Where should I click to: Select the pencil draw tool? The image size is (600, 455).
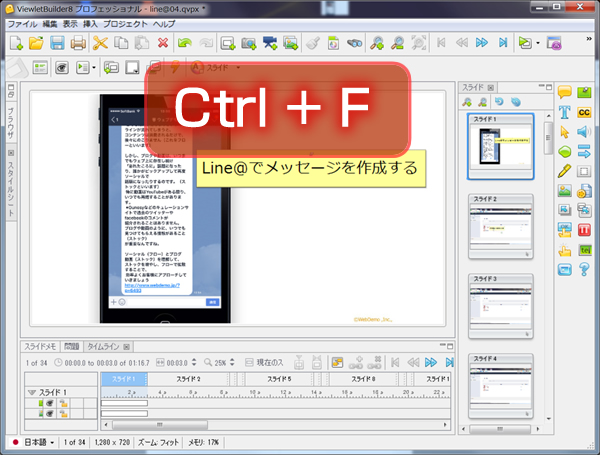pyautogui.click(x=563, y=171)
